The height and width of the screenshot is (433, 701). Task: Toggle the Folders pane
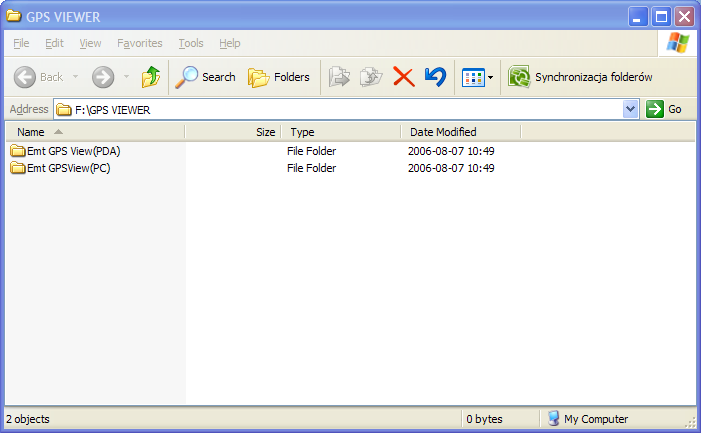coord(279,77)
